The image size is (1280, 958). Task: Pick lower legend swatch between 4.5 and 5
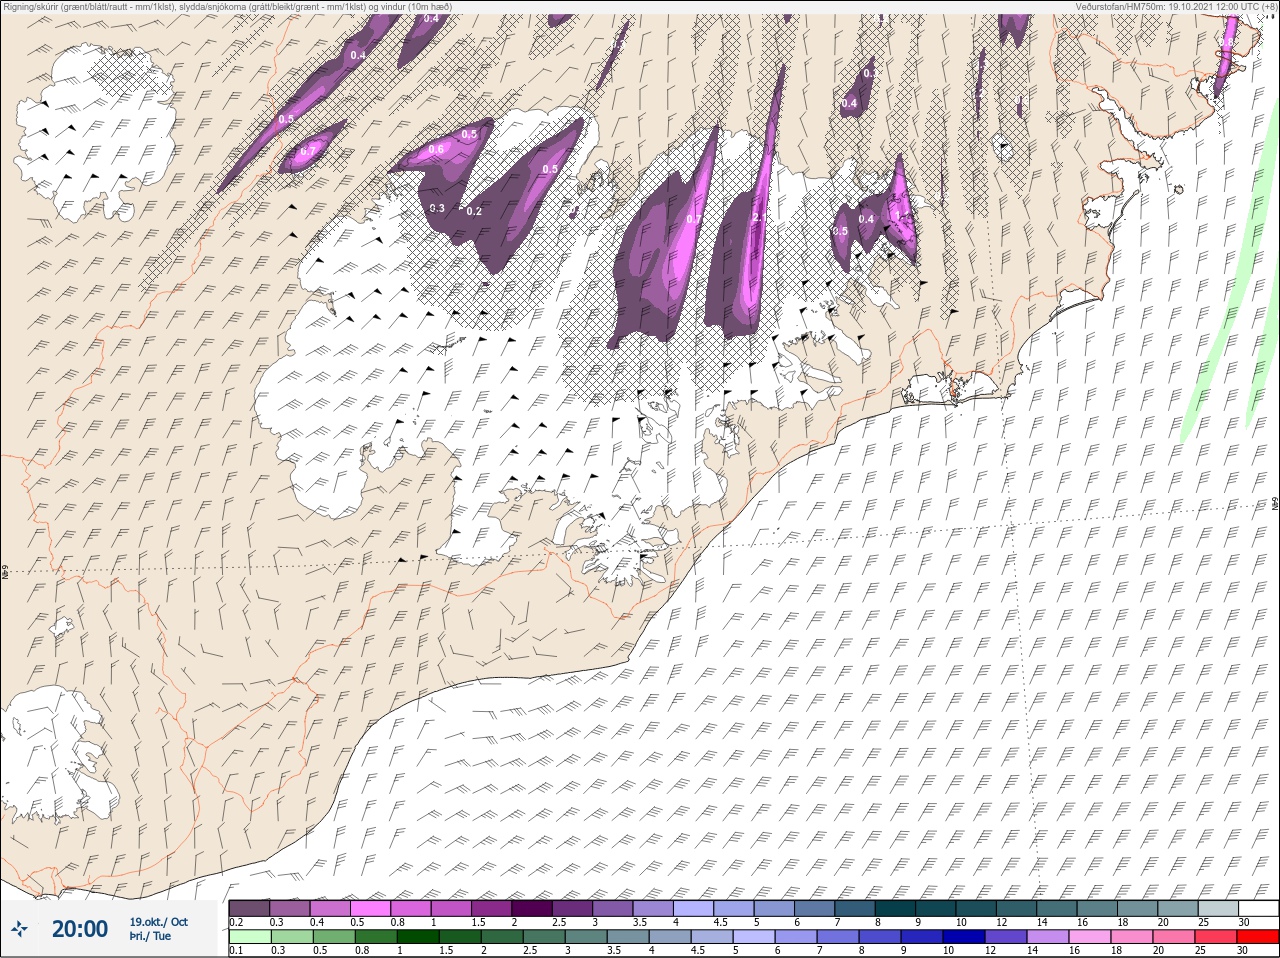point(711,937)
